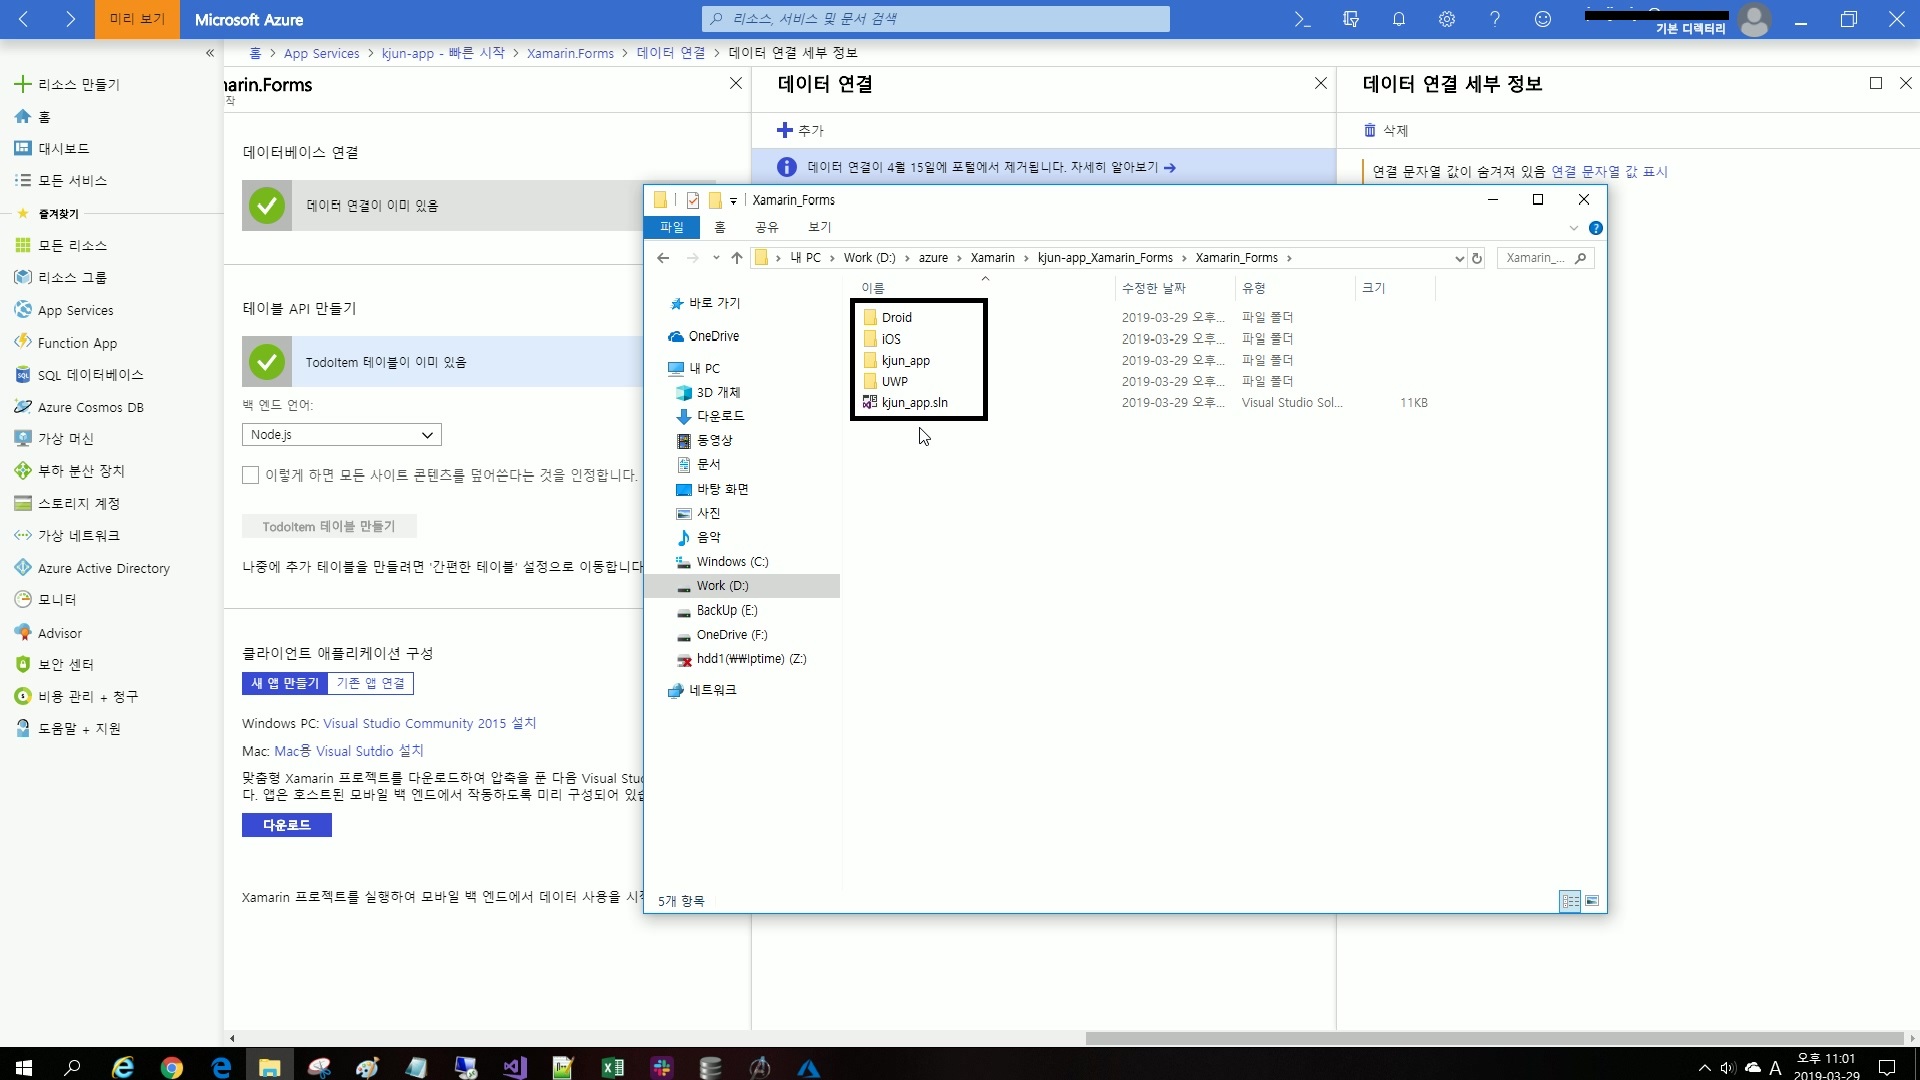Open Visual Studio from the taskbar
Screen dimensions: 1920x1080
coord(515,1067)
